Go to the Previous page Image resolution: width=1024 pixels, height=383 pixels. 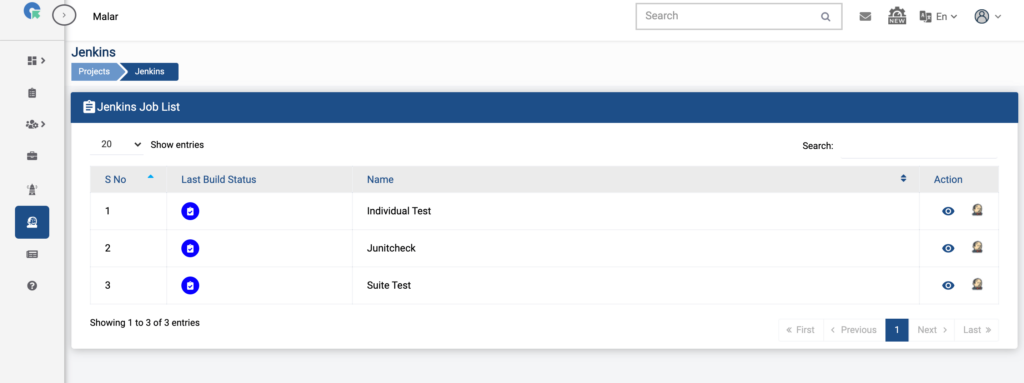pyautogui.click(x=854, y=330)
